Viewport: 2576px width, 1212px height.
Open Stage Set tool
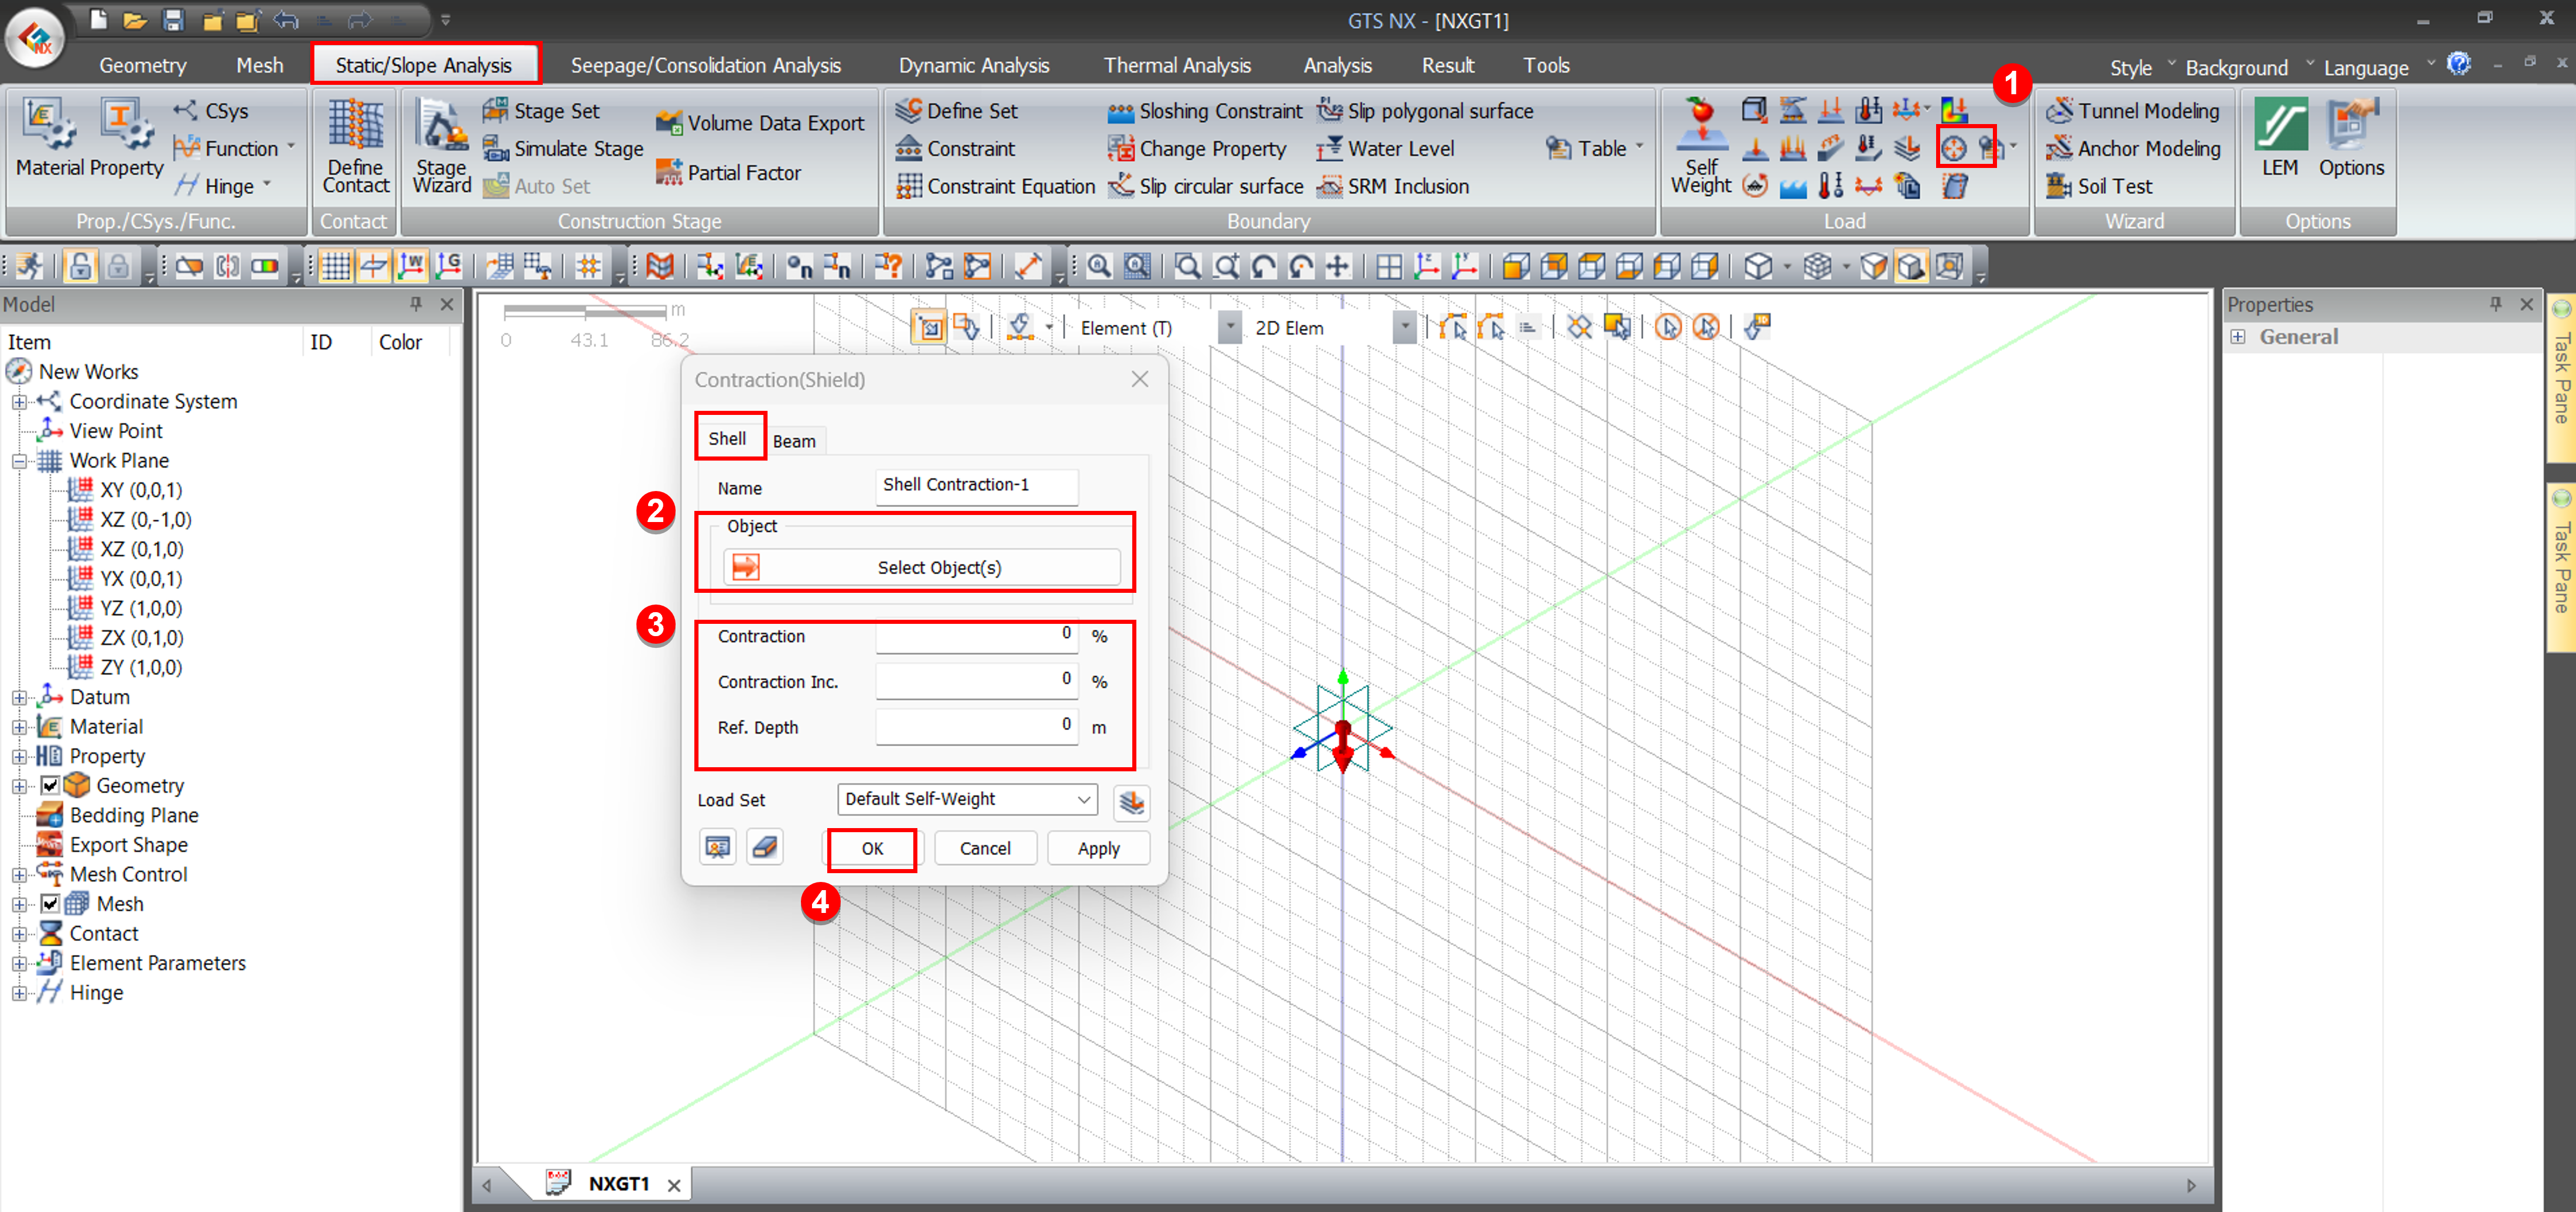click(541, 111)
